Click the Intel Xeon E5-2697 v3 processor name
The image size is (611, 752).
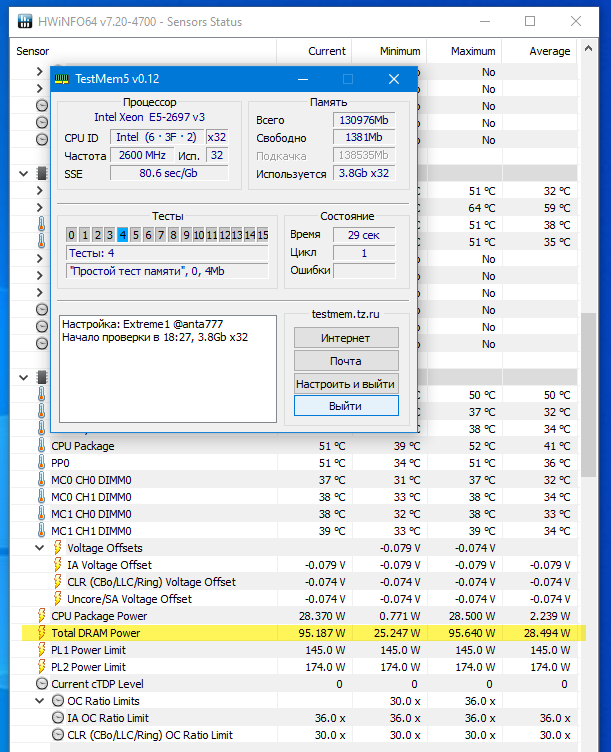click(149, 117)
